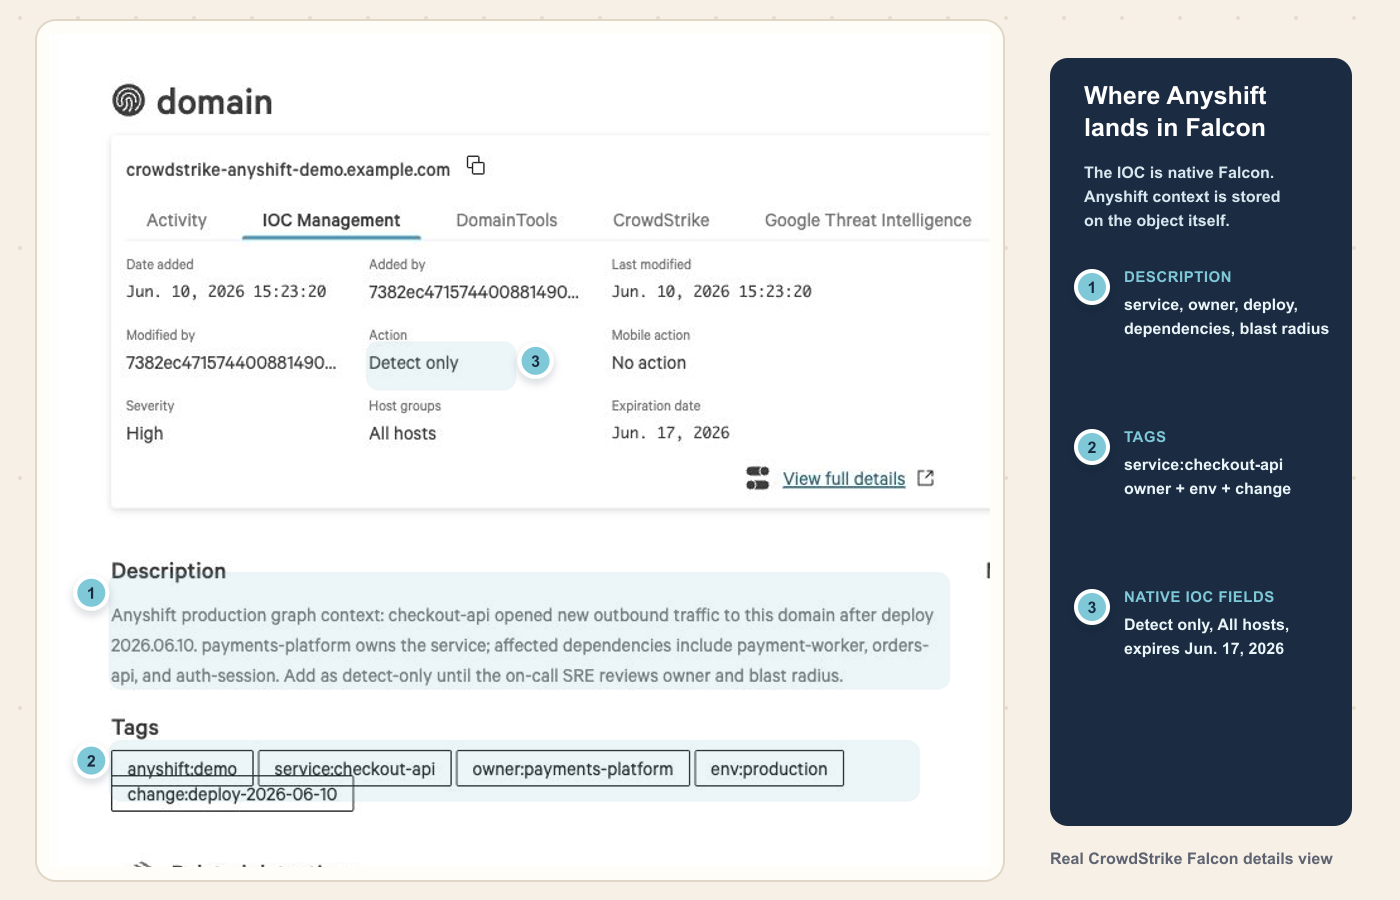Copy the domain name with the copy icon
This screenshot has width=1400, height=900.
pyautogui.click(x=476, y=165)
